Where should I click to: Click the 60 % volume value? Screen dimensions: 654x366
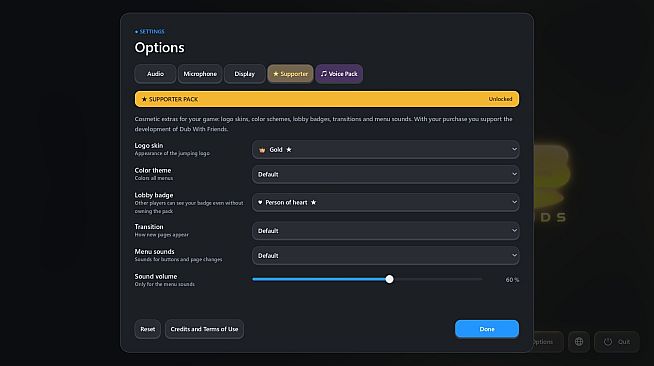click(x=512, y=280)
